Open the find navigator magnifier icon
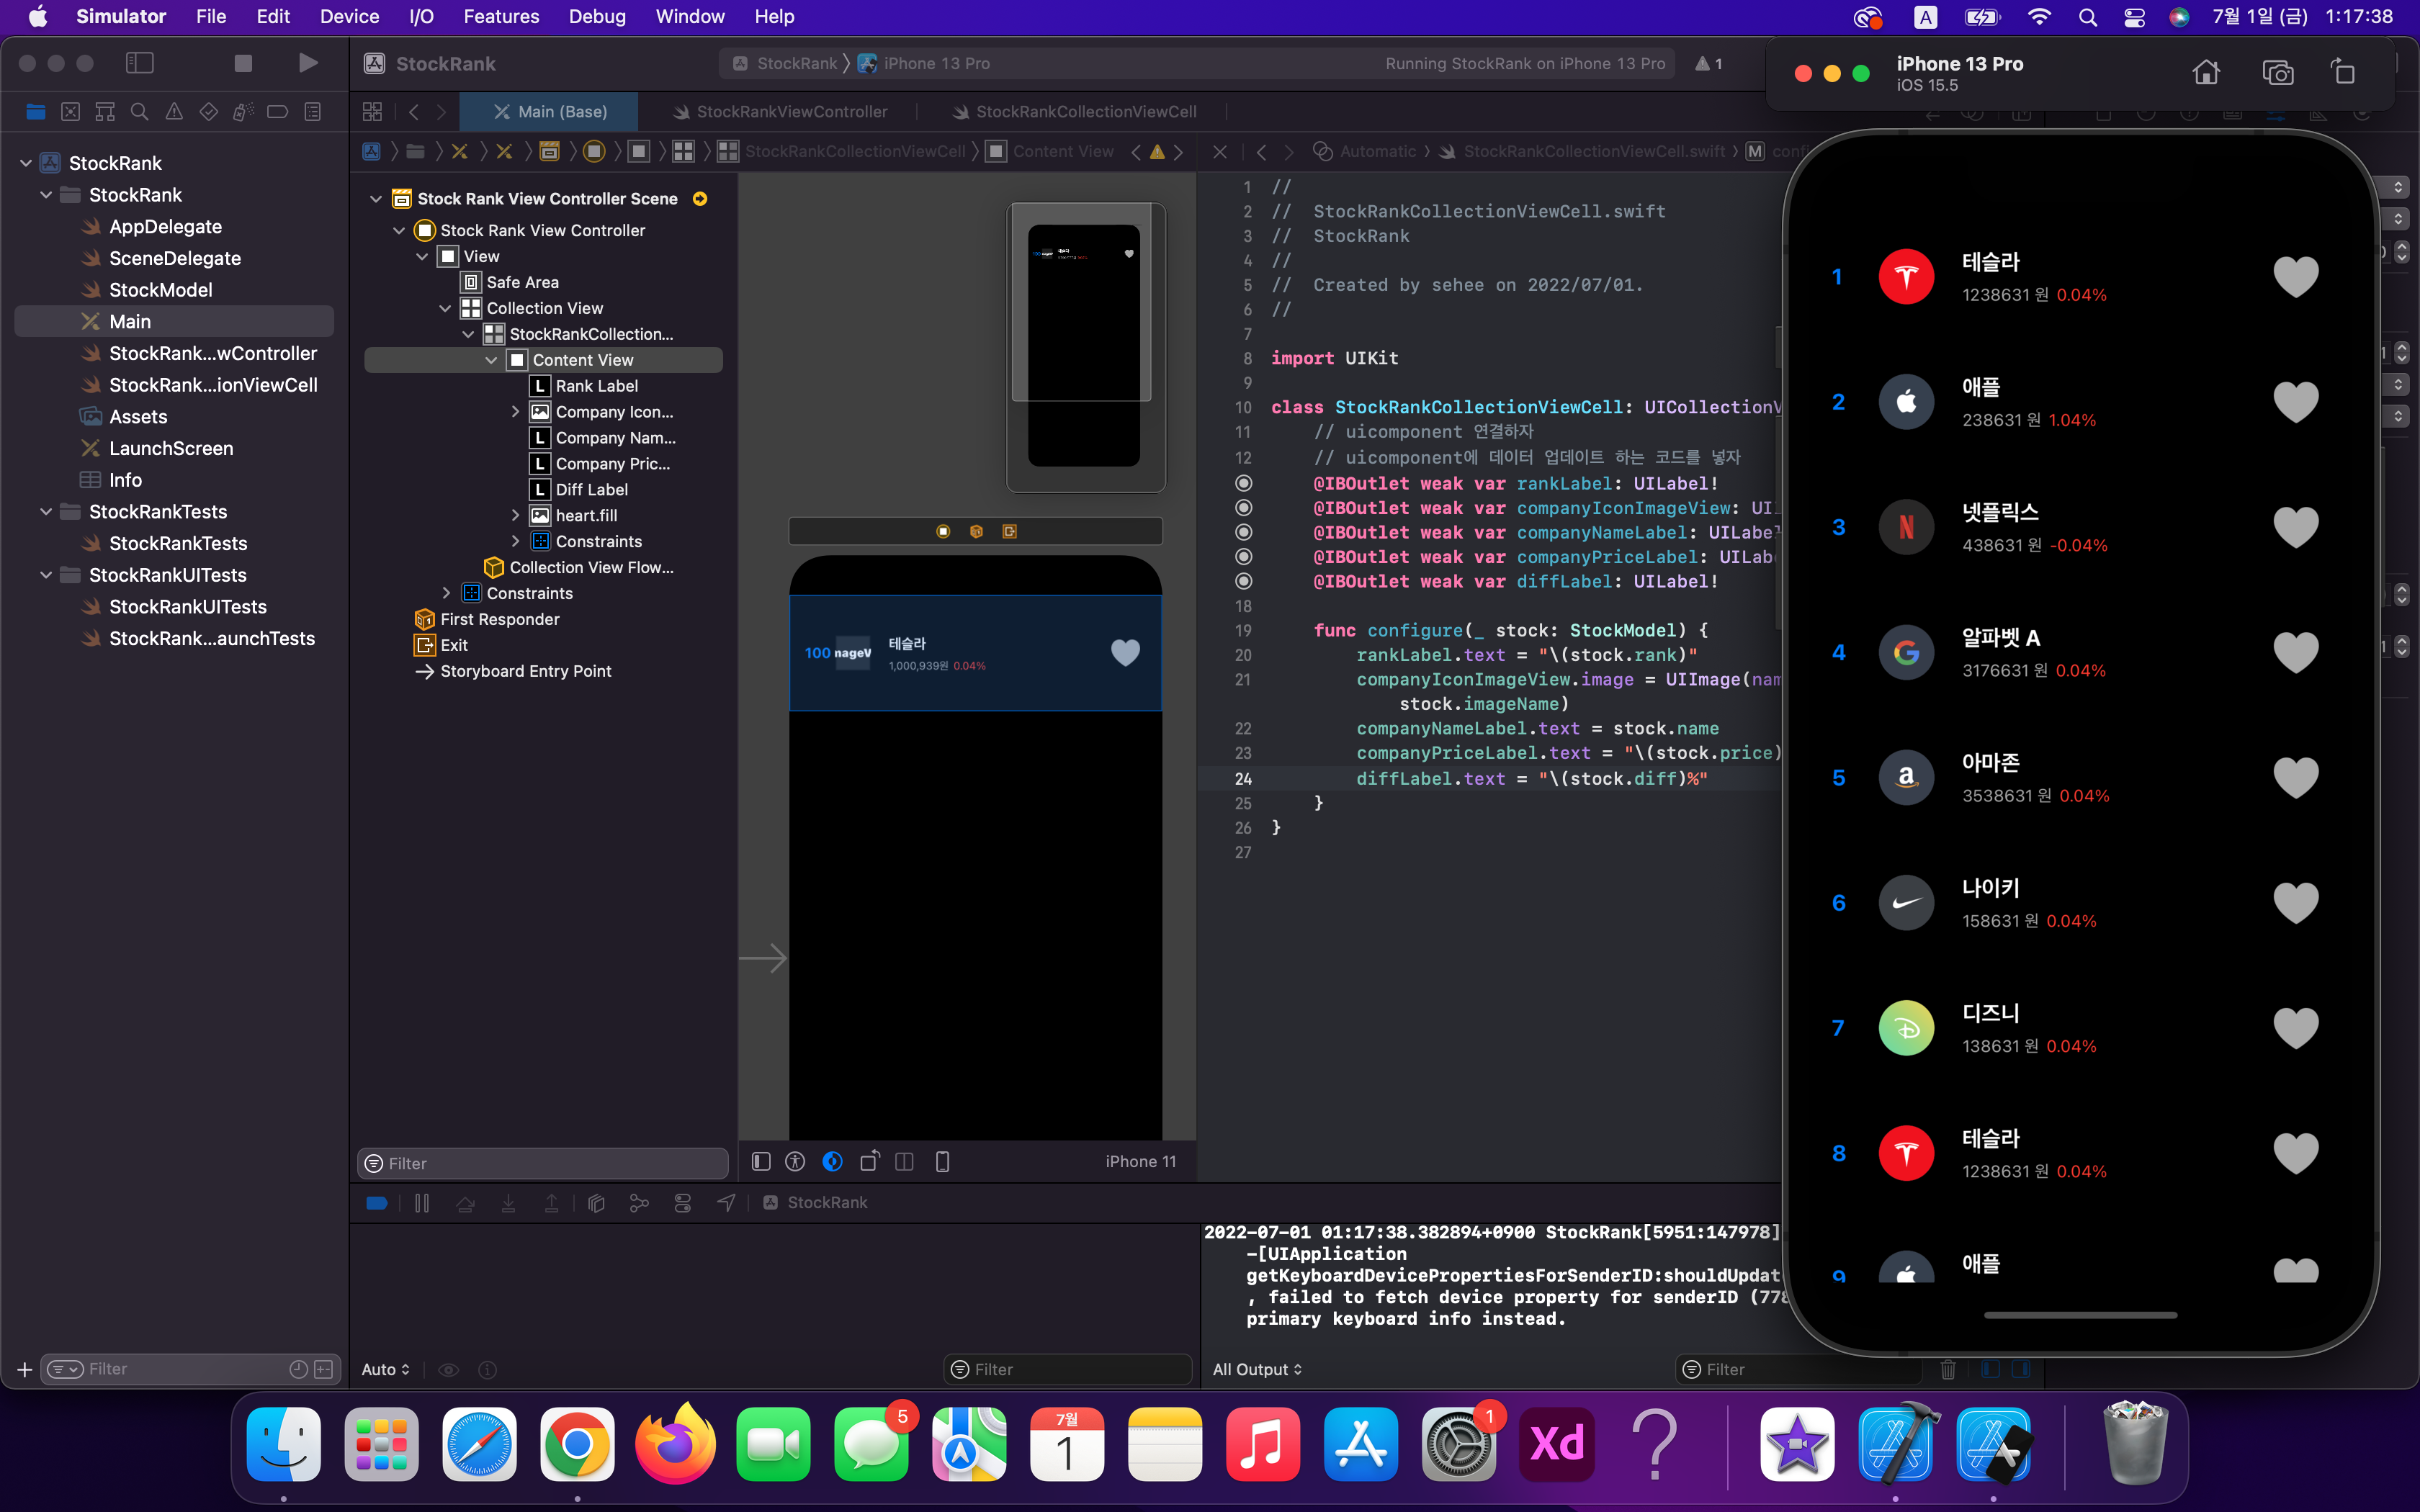 (x=140, y=112)
